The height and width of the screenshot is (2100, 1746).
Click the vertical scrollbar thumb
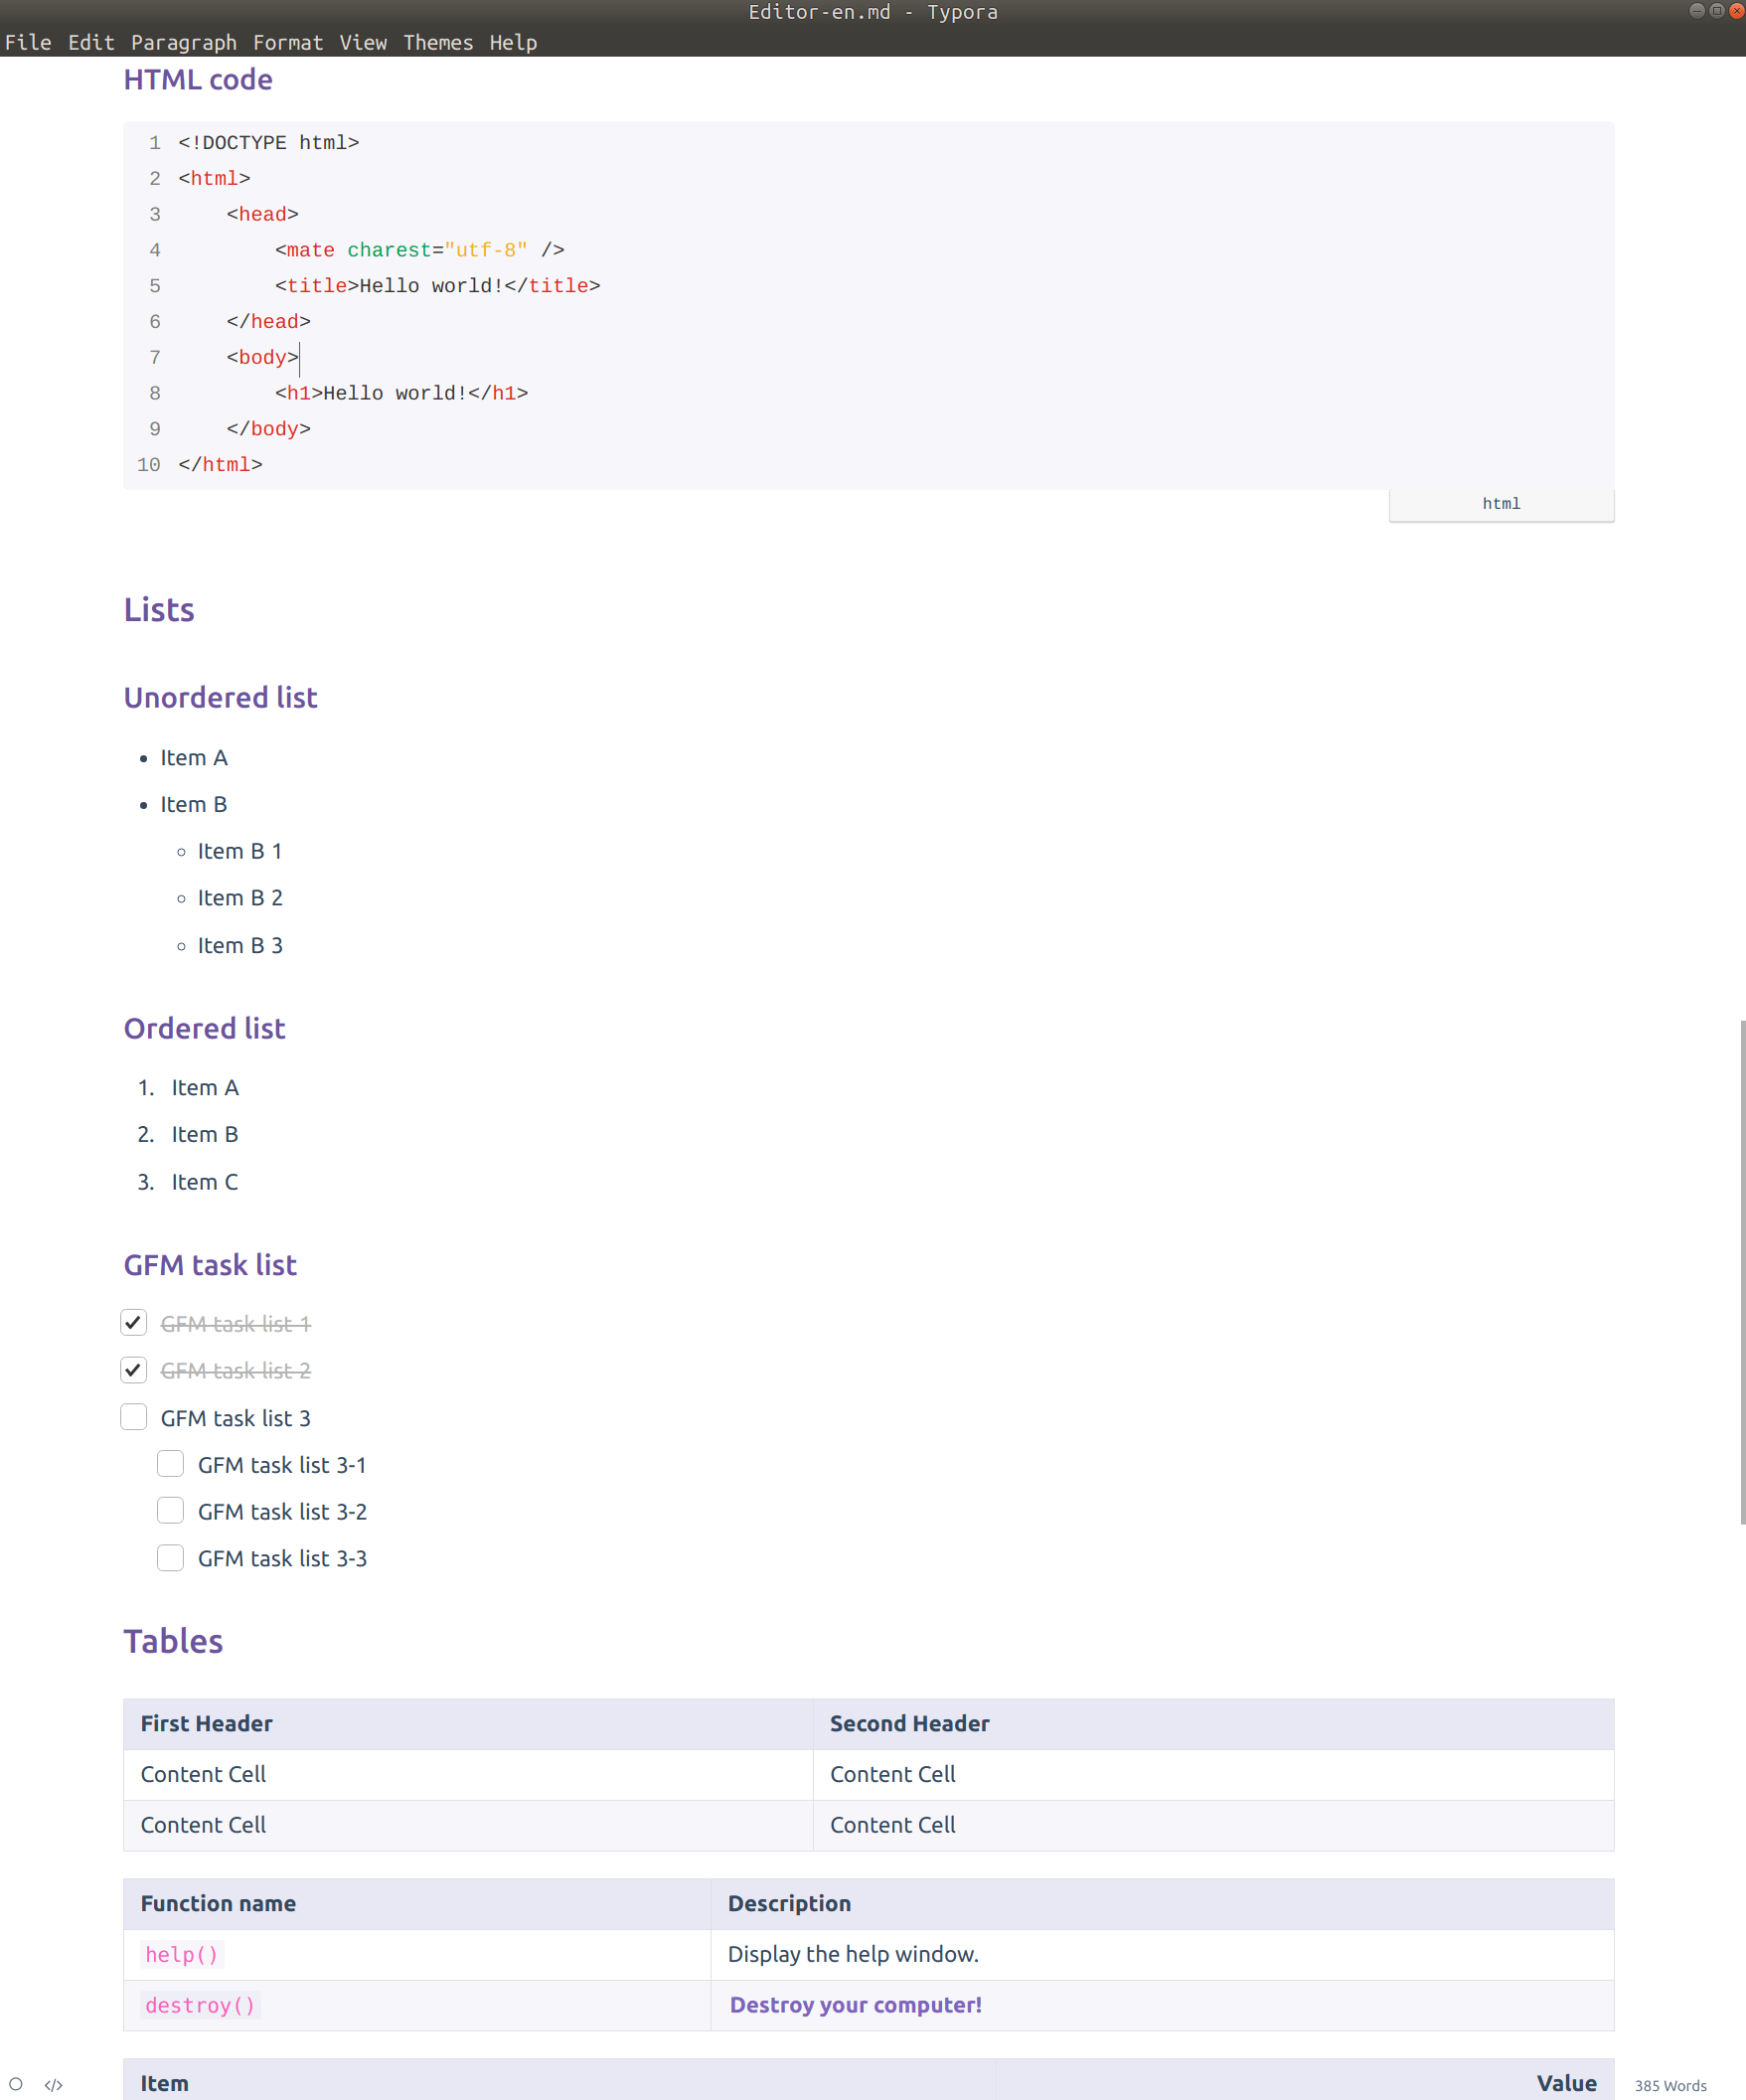(x=1742, y=1272)
